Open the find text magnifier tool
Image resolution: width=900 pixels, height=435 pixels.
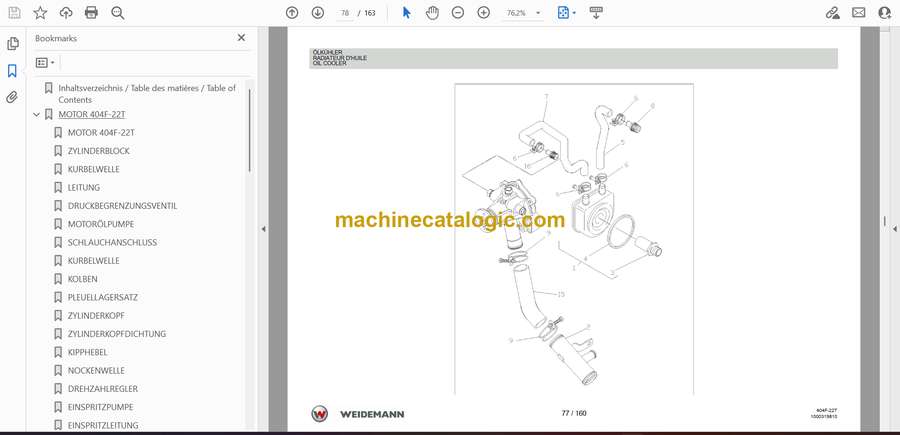pos(118,13)
